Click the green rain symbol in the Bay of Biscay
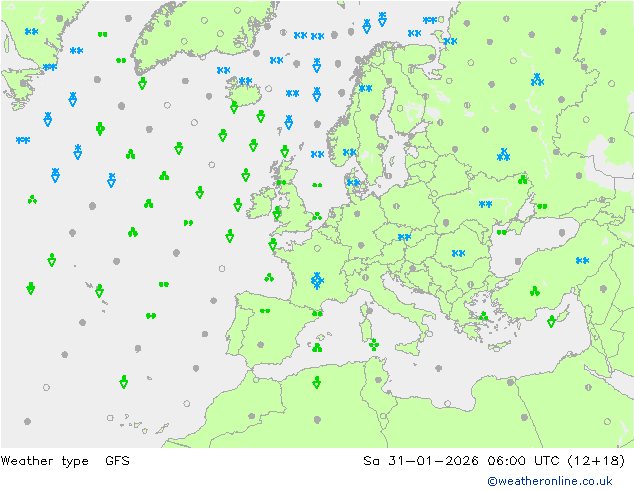634x490 pixels. pos(269,278)
